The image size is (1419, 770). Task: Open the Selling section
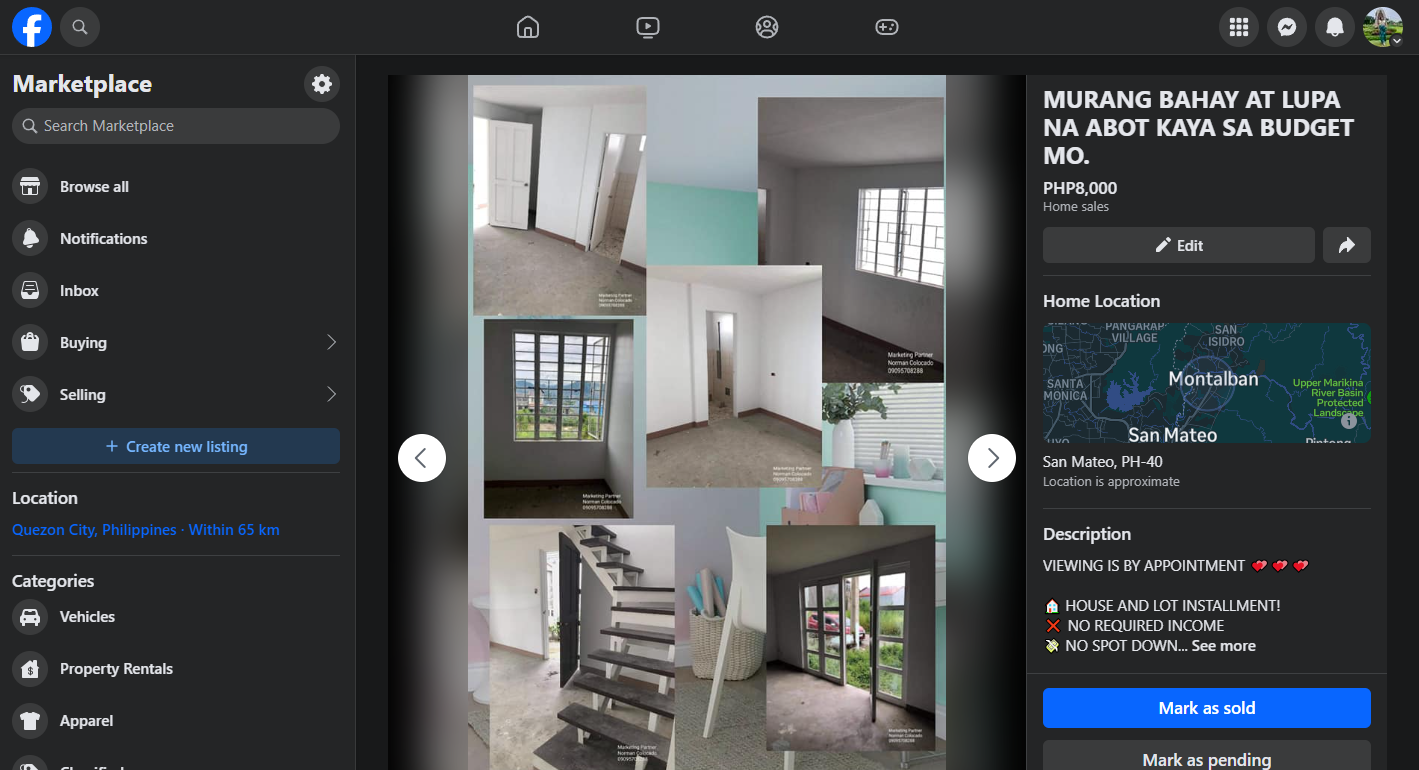176,395
